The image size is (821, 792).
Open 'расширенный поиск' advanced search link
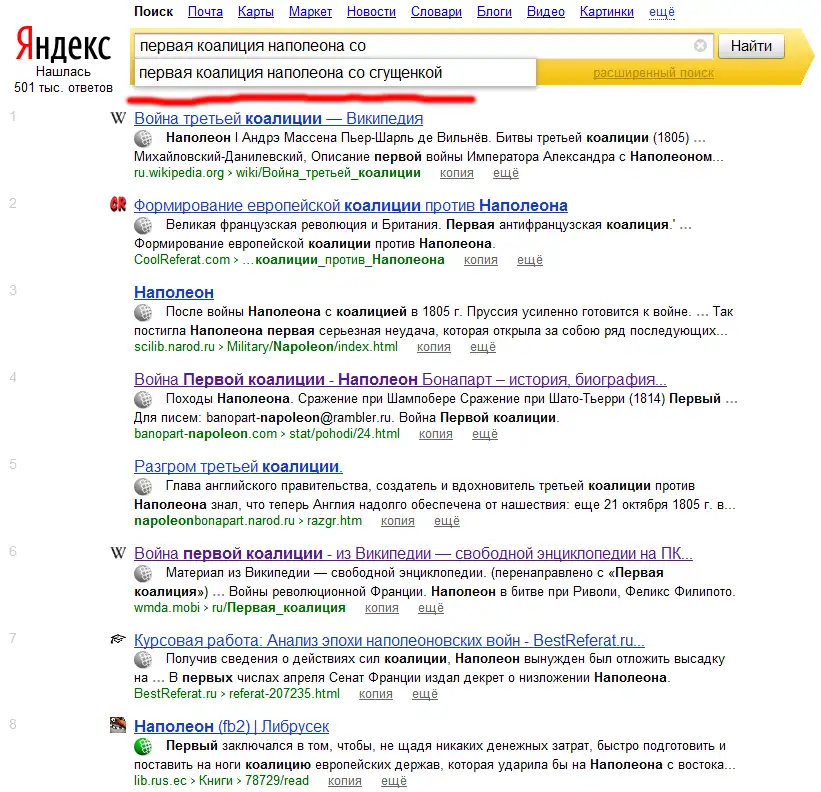(x=653, y=73)
